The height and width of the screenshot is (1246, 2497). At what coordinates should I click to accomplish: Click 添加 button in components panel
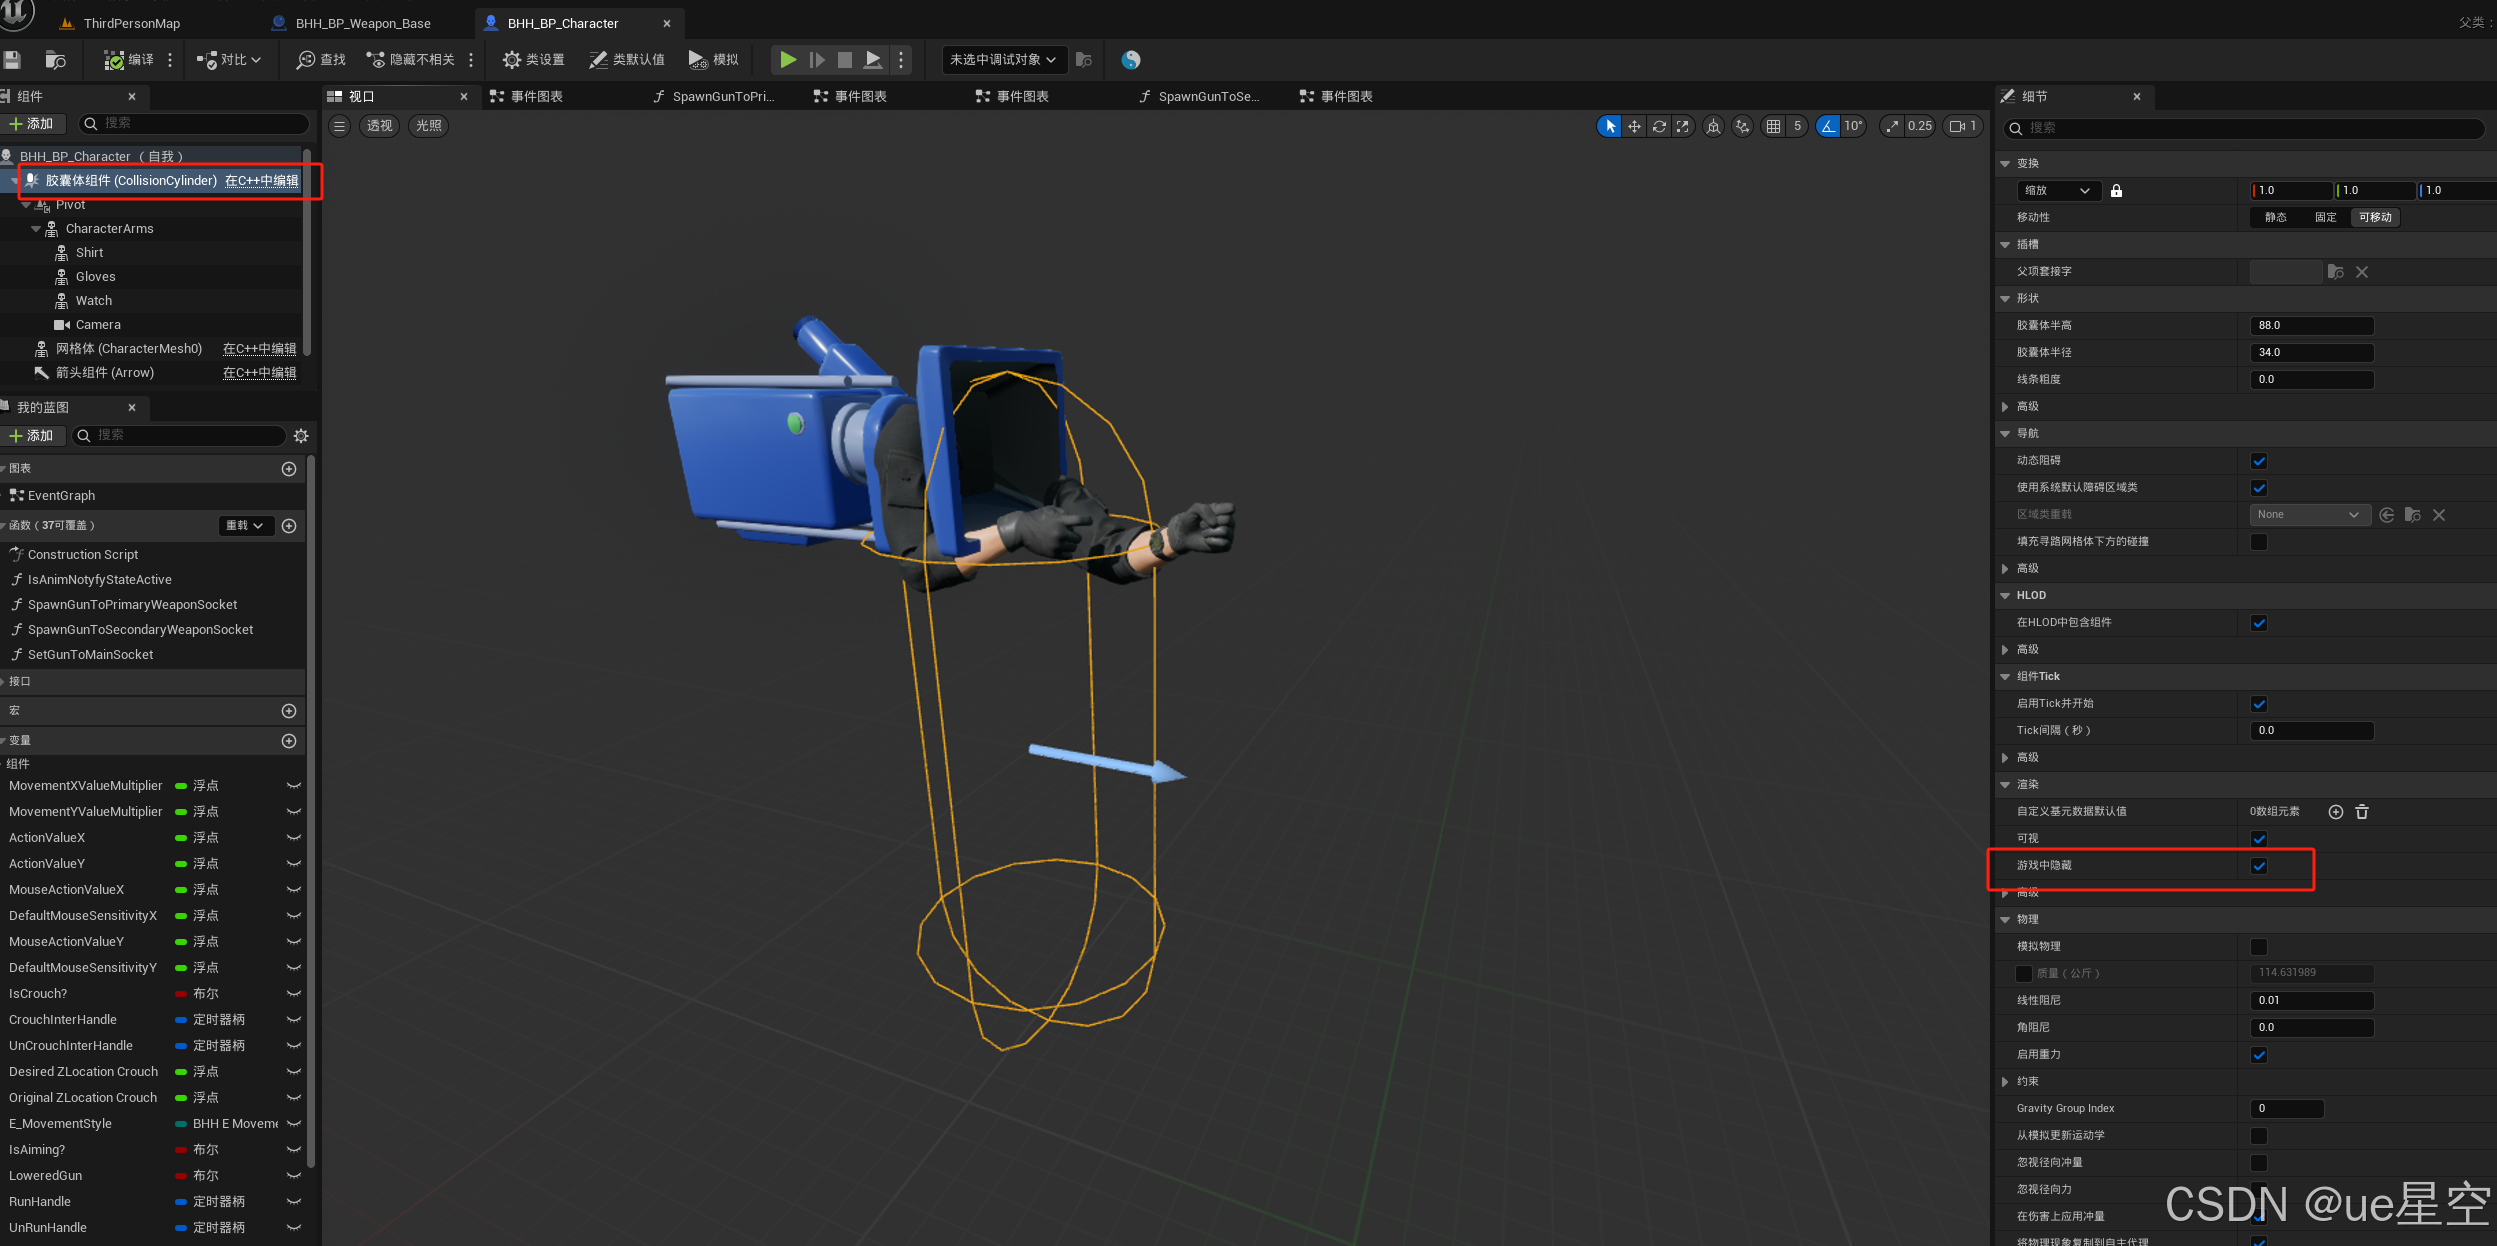point(32,124)
